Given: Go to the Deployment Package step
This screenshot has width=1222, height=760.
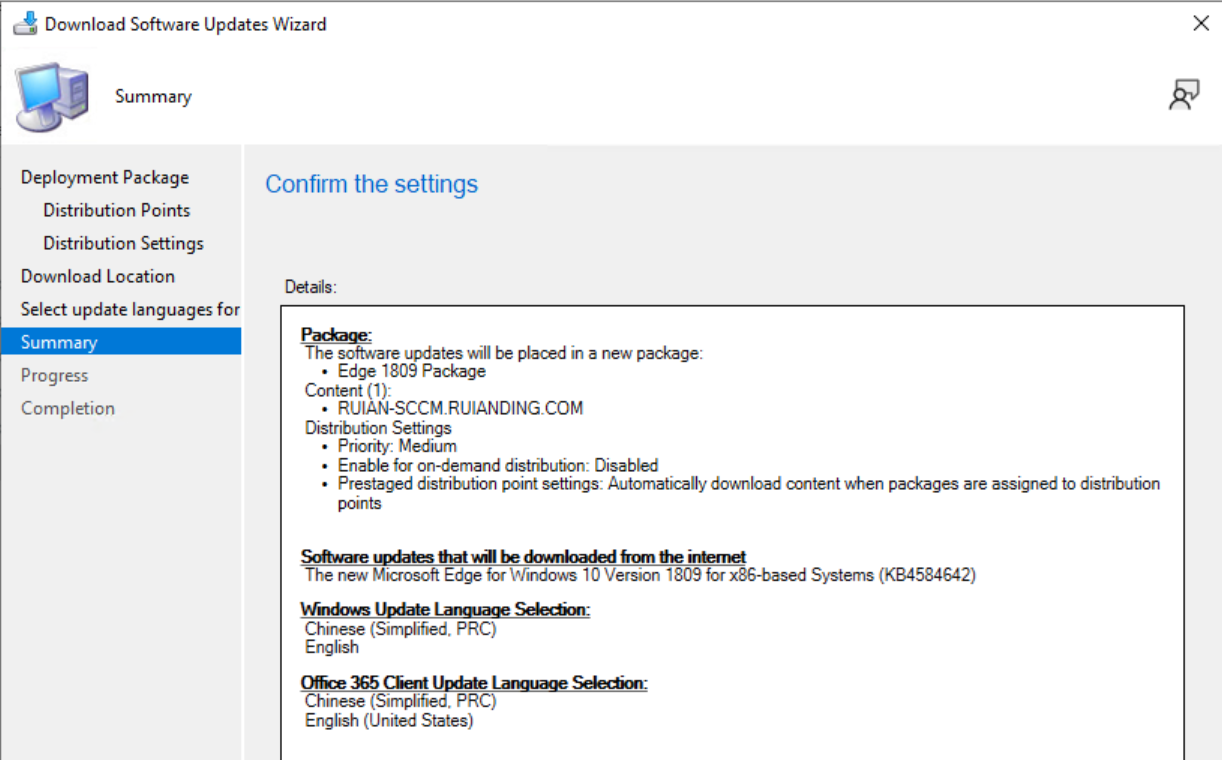Looking at the screenshot, I should 105,177.
